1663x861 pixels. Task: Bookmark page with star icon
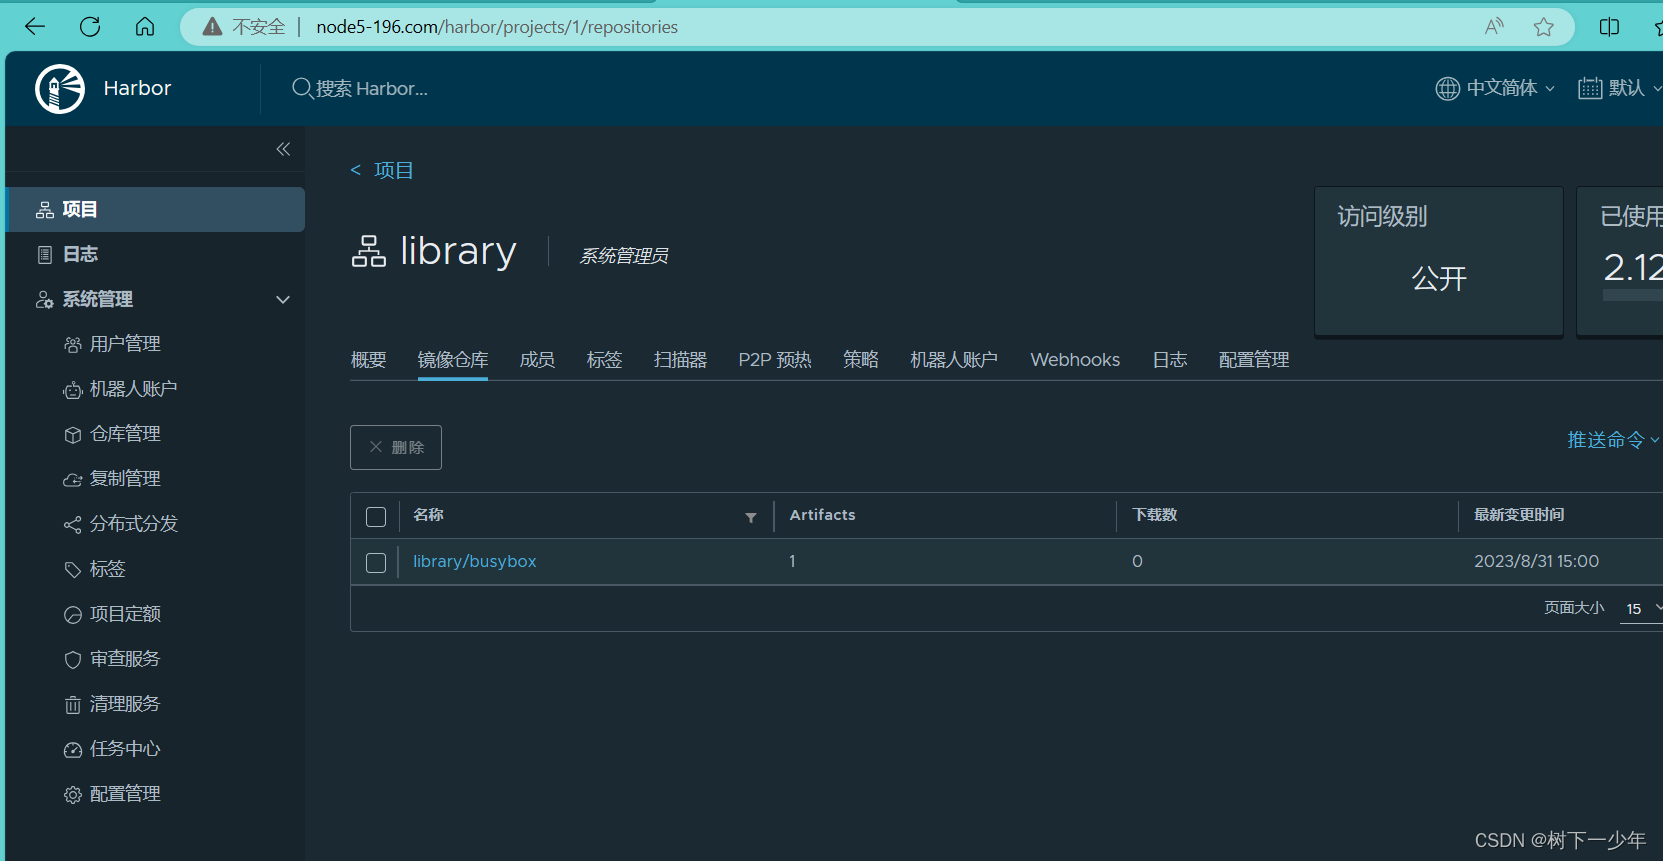click(x=1544, y=27)
